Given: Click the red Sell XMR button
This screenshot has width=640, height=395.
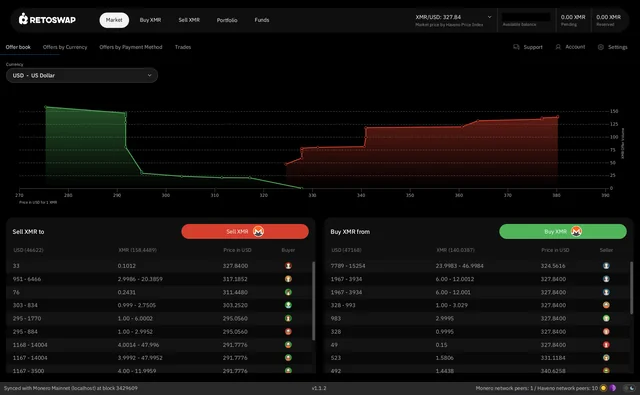Looking at the screenshot, I should (x=245, y=231).
